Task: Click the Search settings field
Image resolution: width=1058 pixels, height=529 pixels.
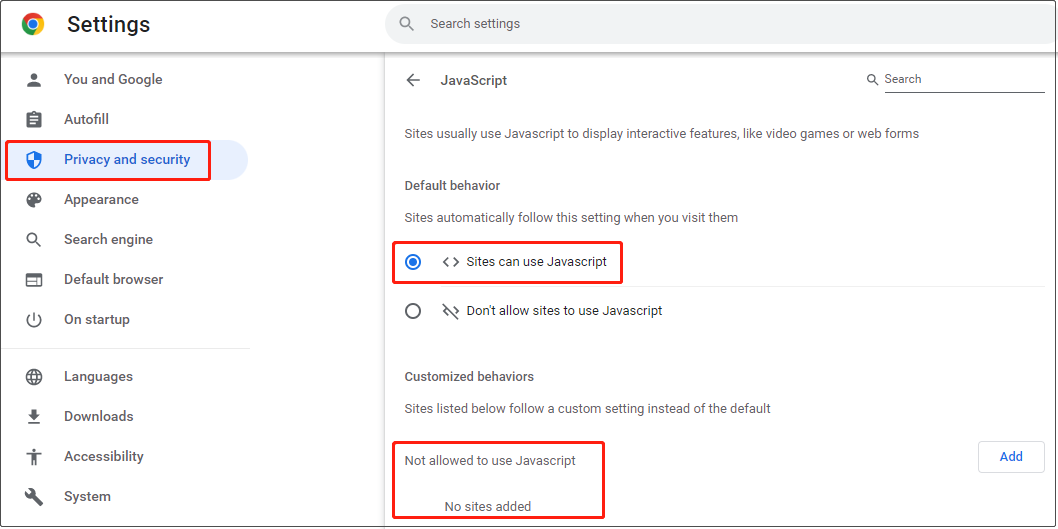Action: click(721, 24)
